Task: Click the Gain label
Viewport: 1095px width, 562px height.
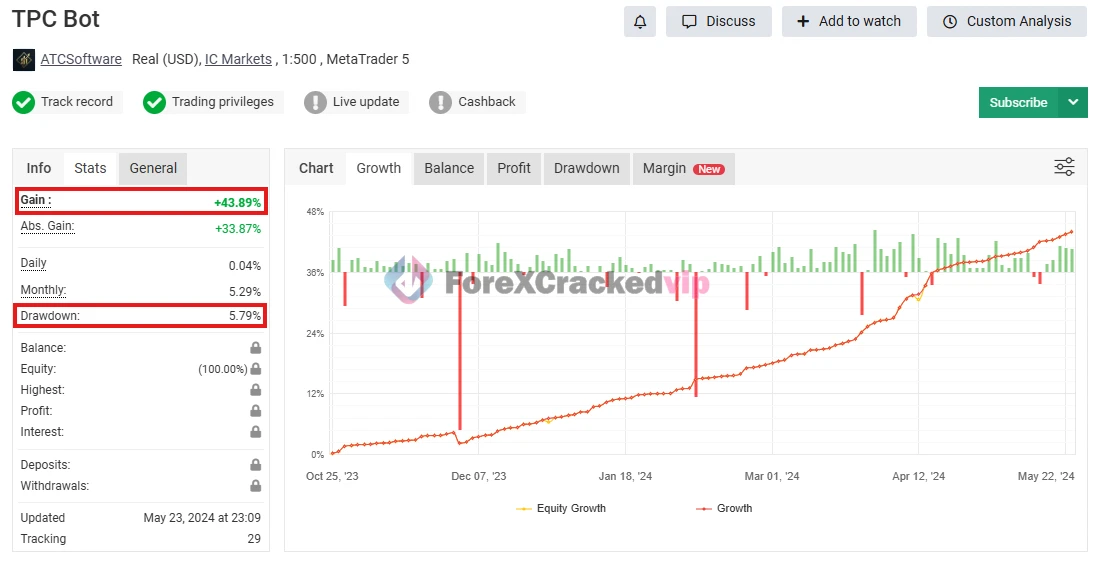Action: pos(36,200)
